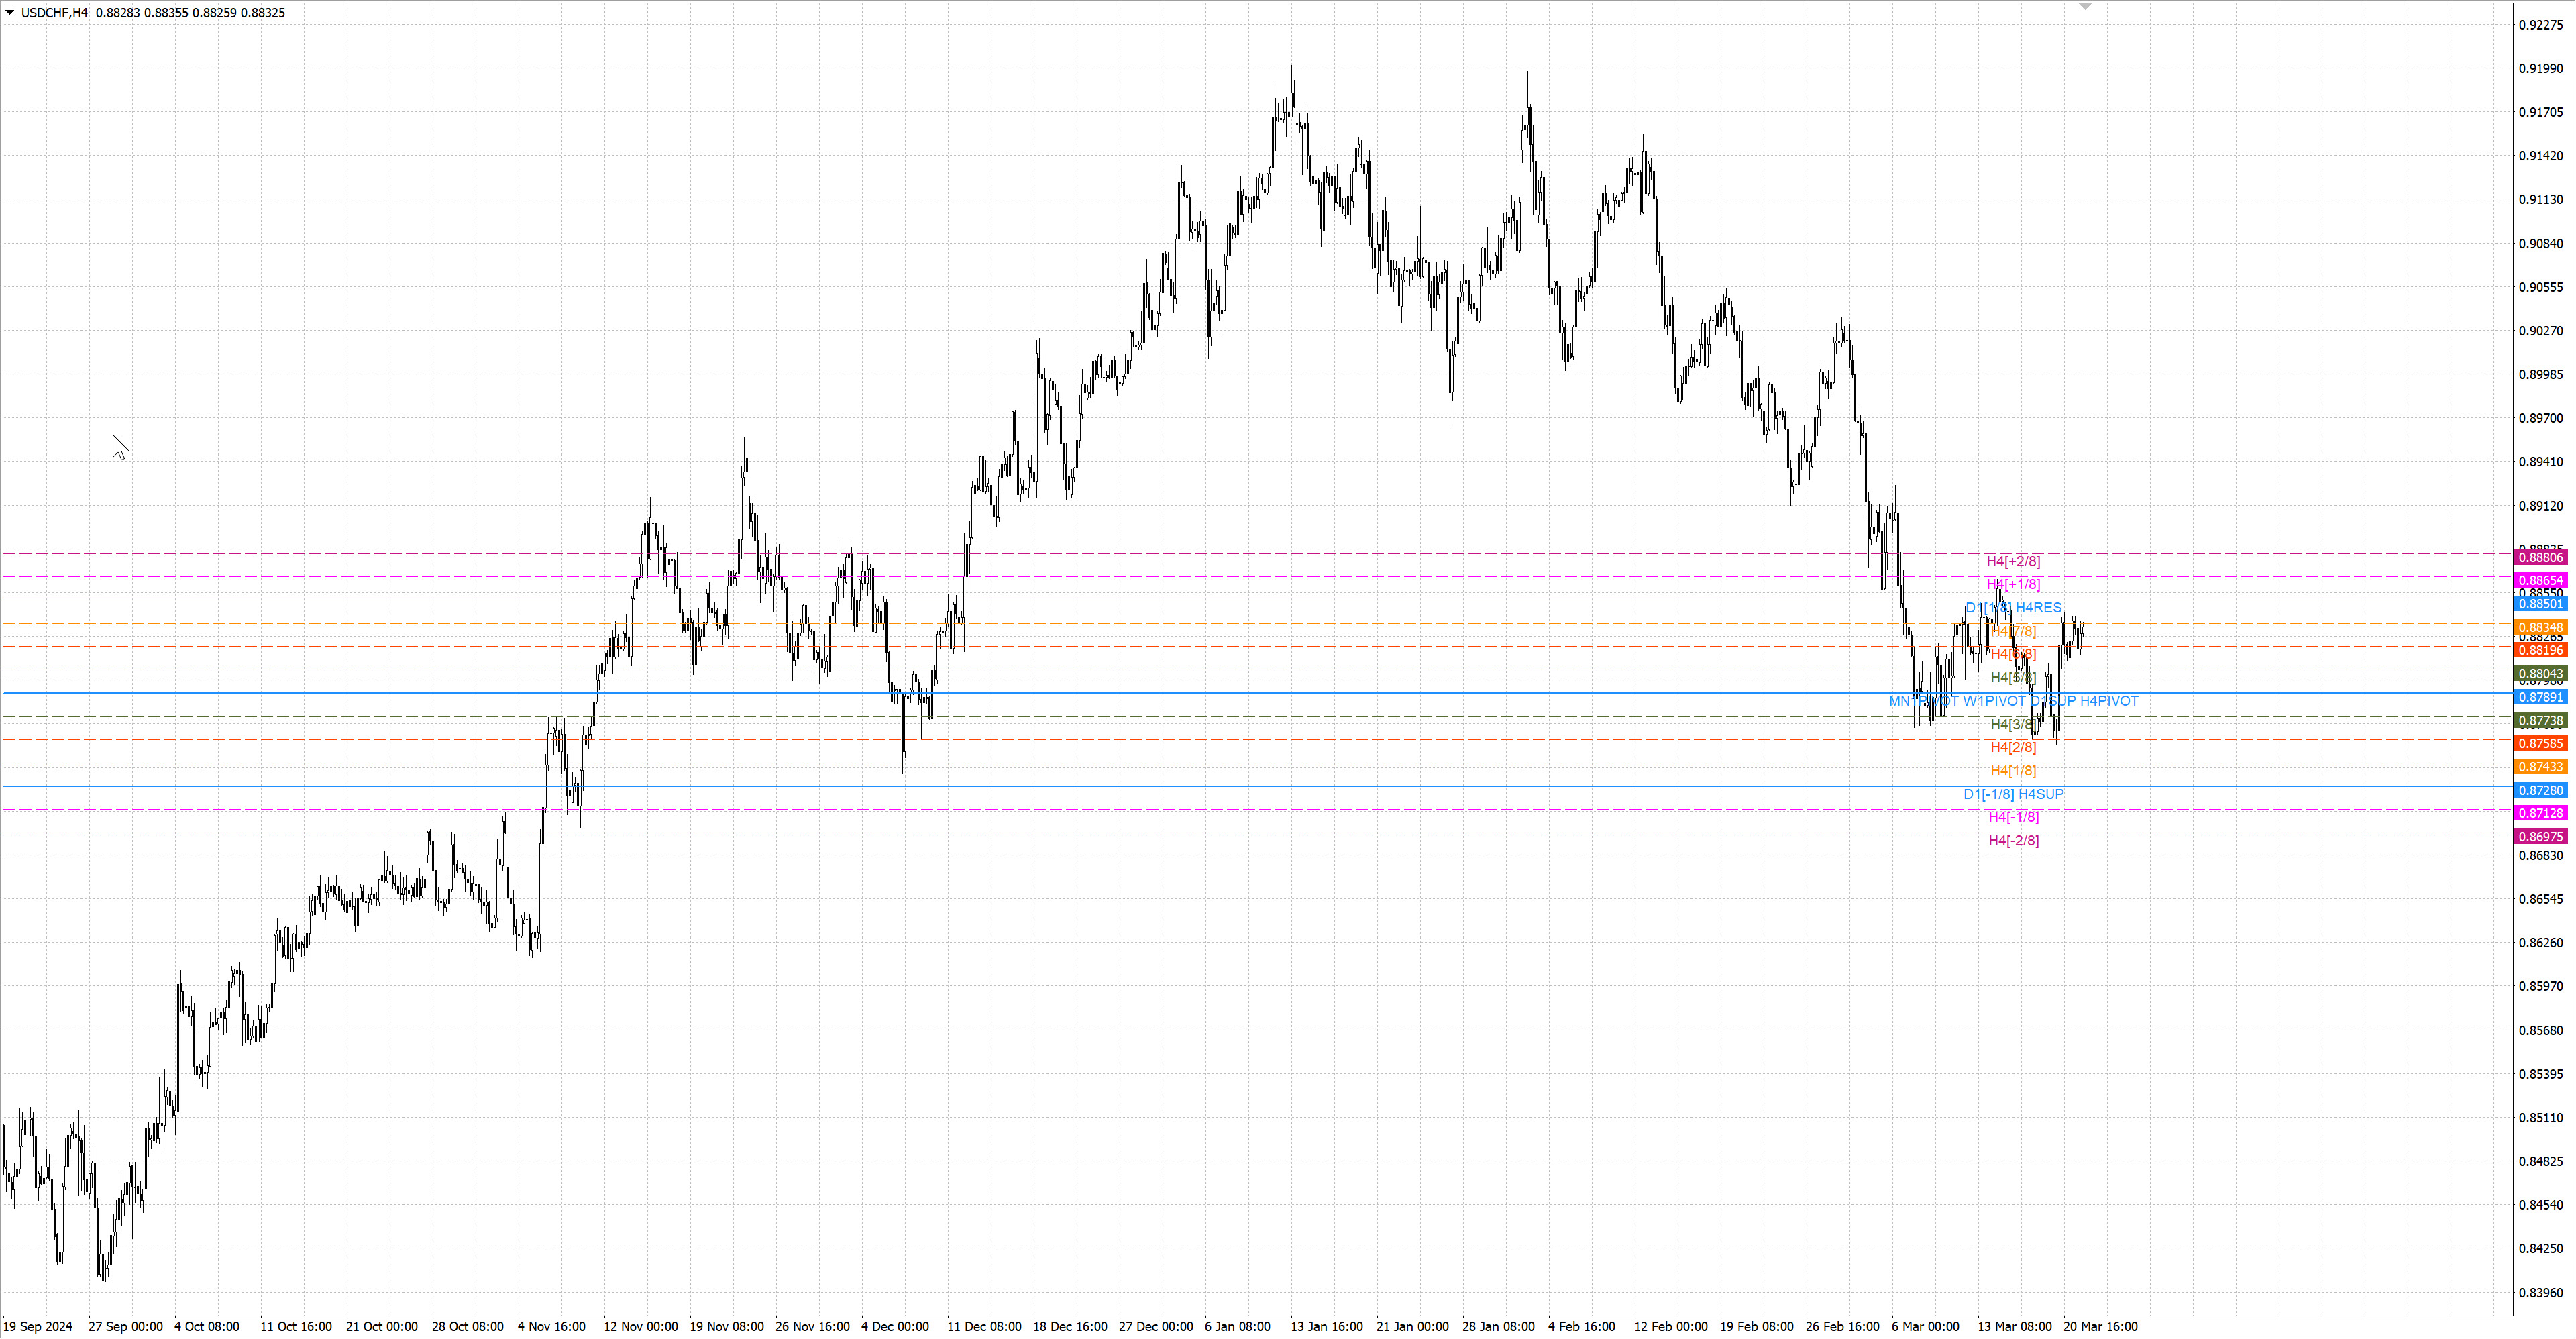Select the orange 0.88348 price tag

[2540, 627]
